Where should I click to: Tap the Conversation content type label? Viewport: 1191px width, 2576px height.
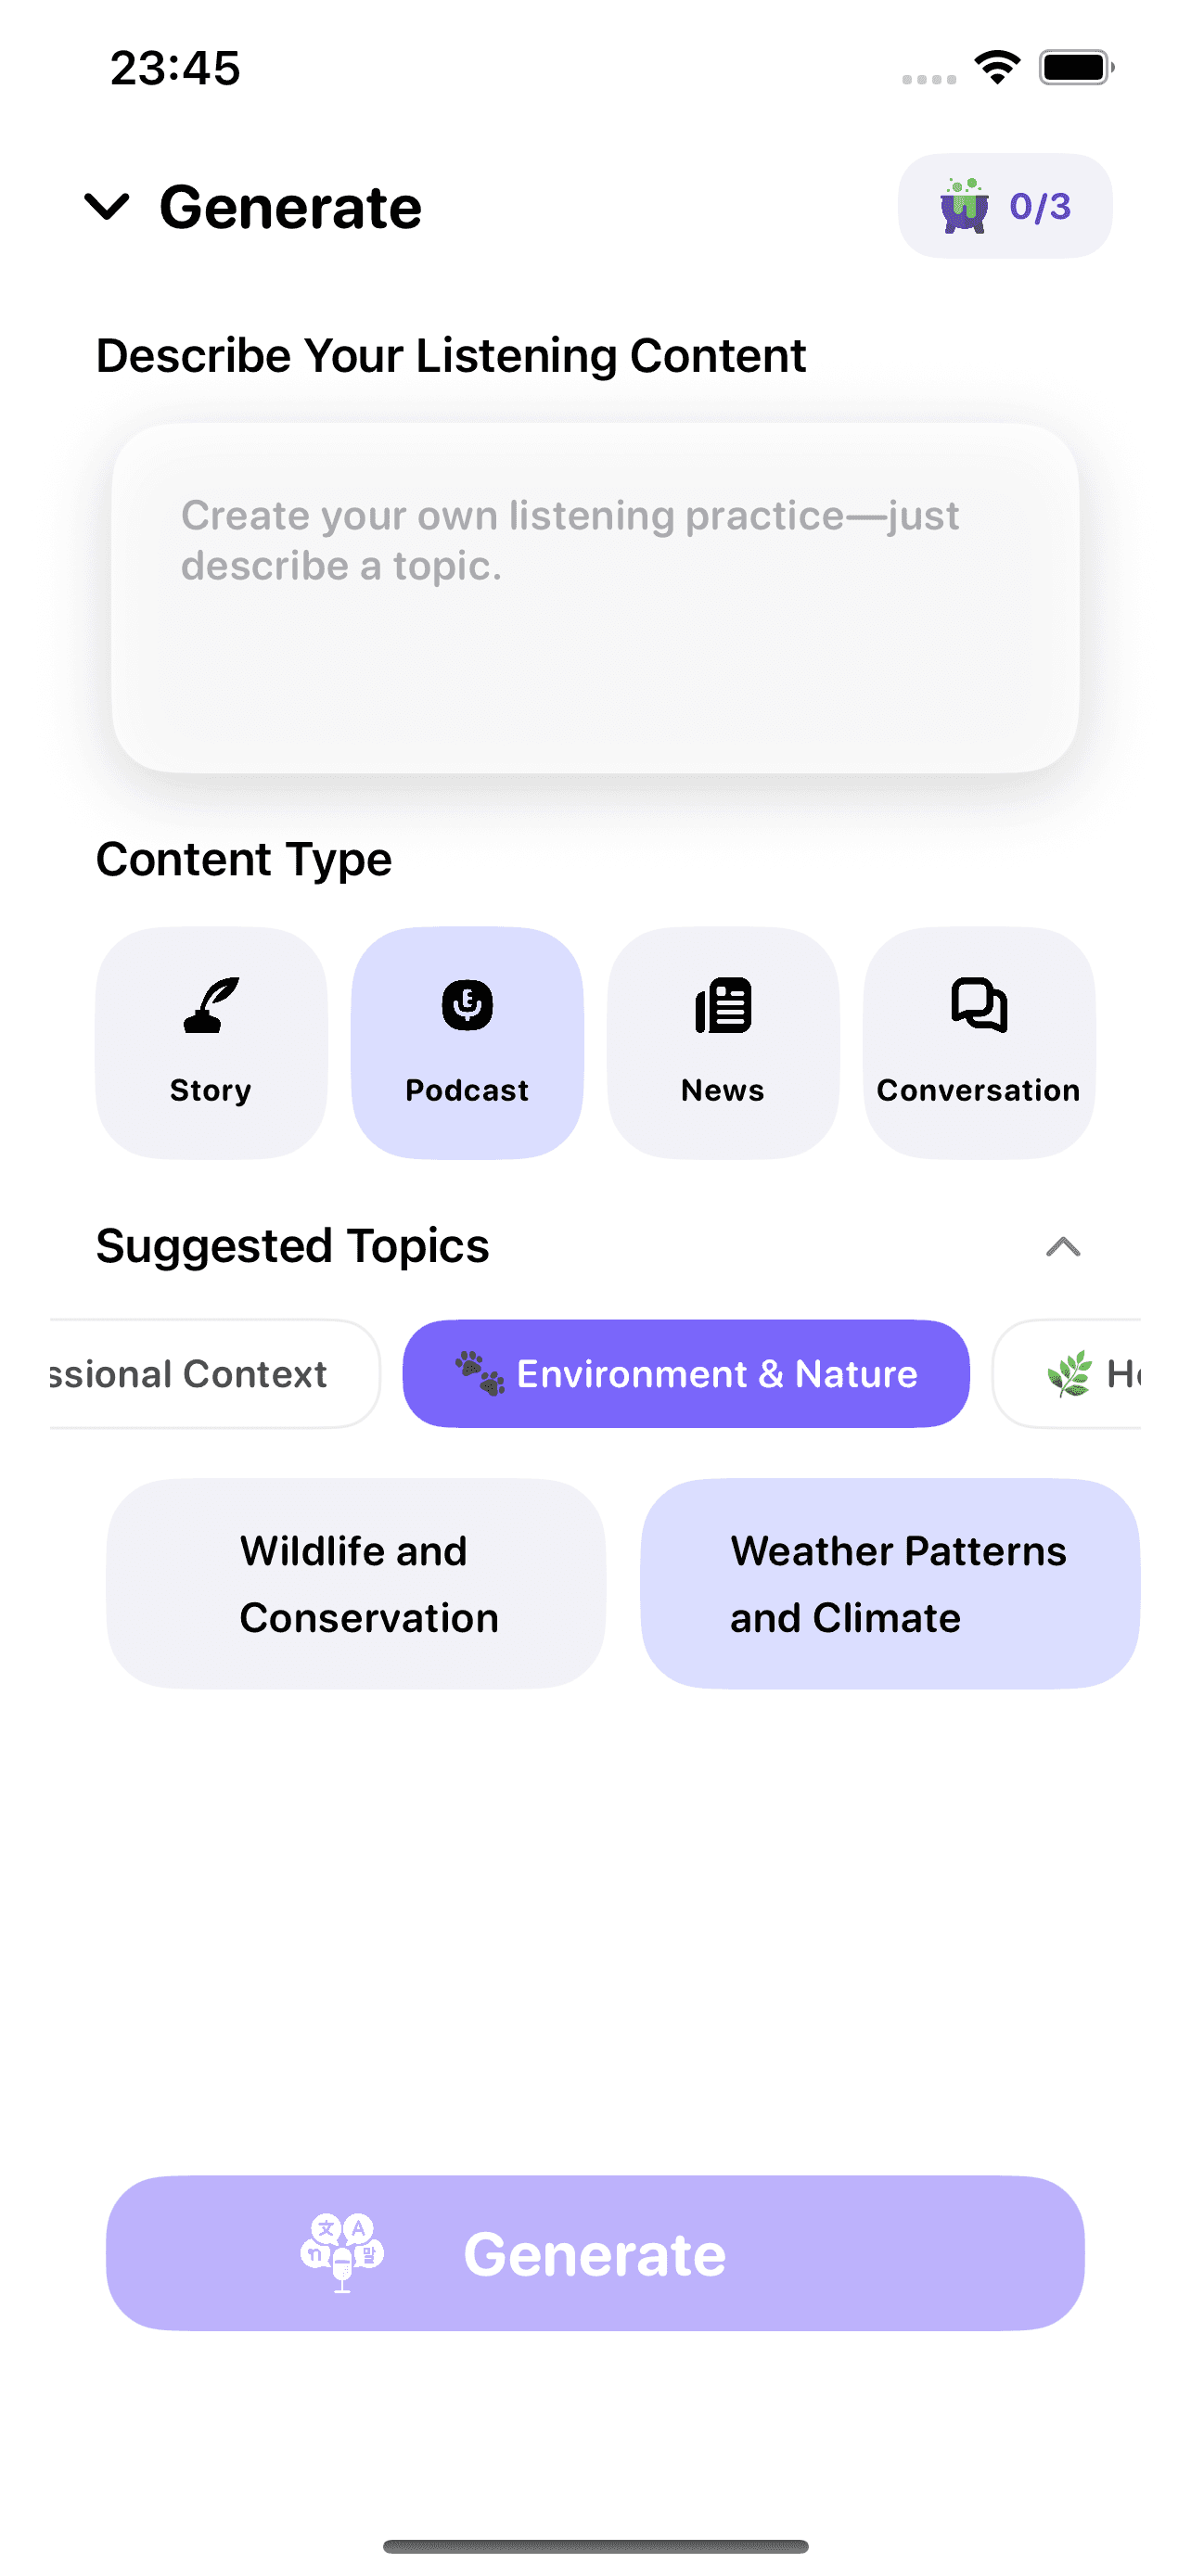click(979, 1090)
